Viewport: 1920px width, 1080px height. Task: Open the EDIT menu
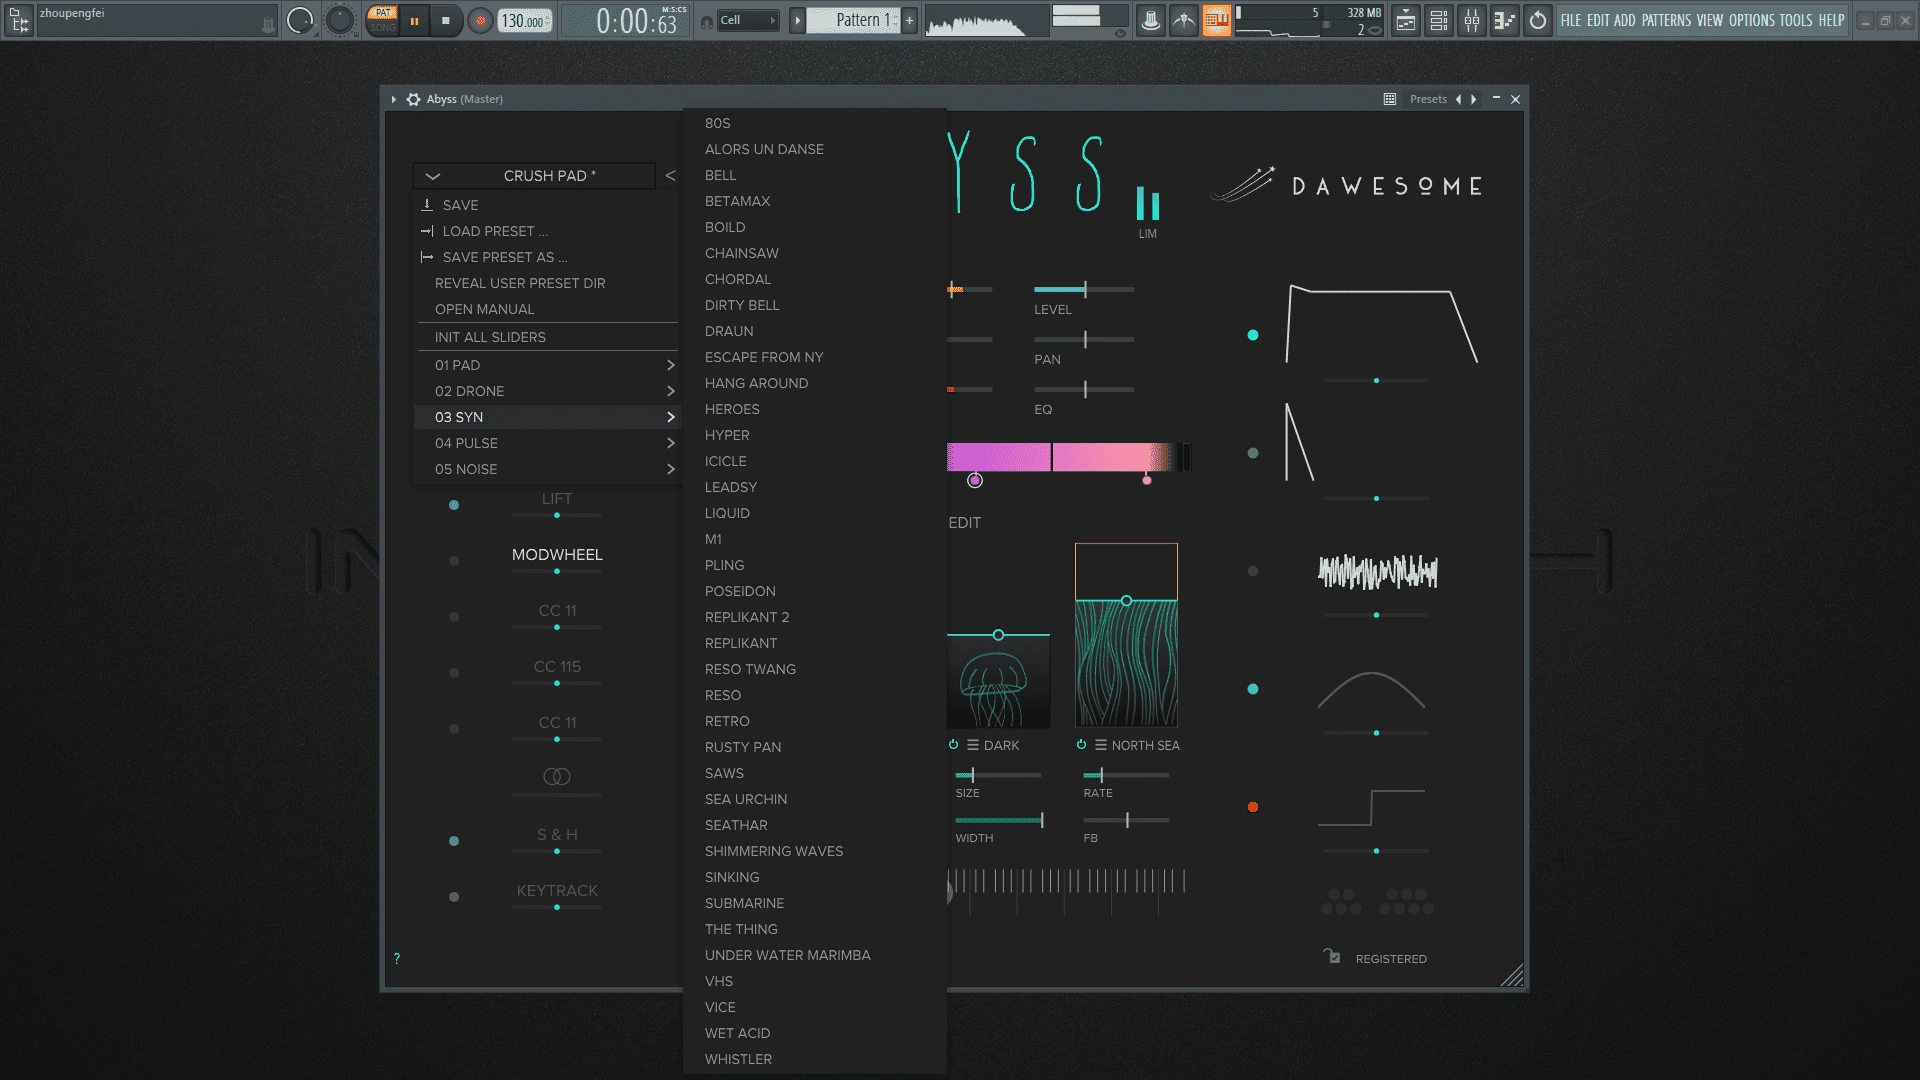[x=1598, y=20]
